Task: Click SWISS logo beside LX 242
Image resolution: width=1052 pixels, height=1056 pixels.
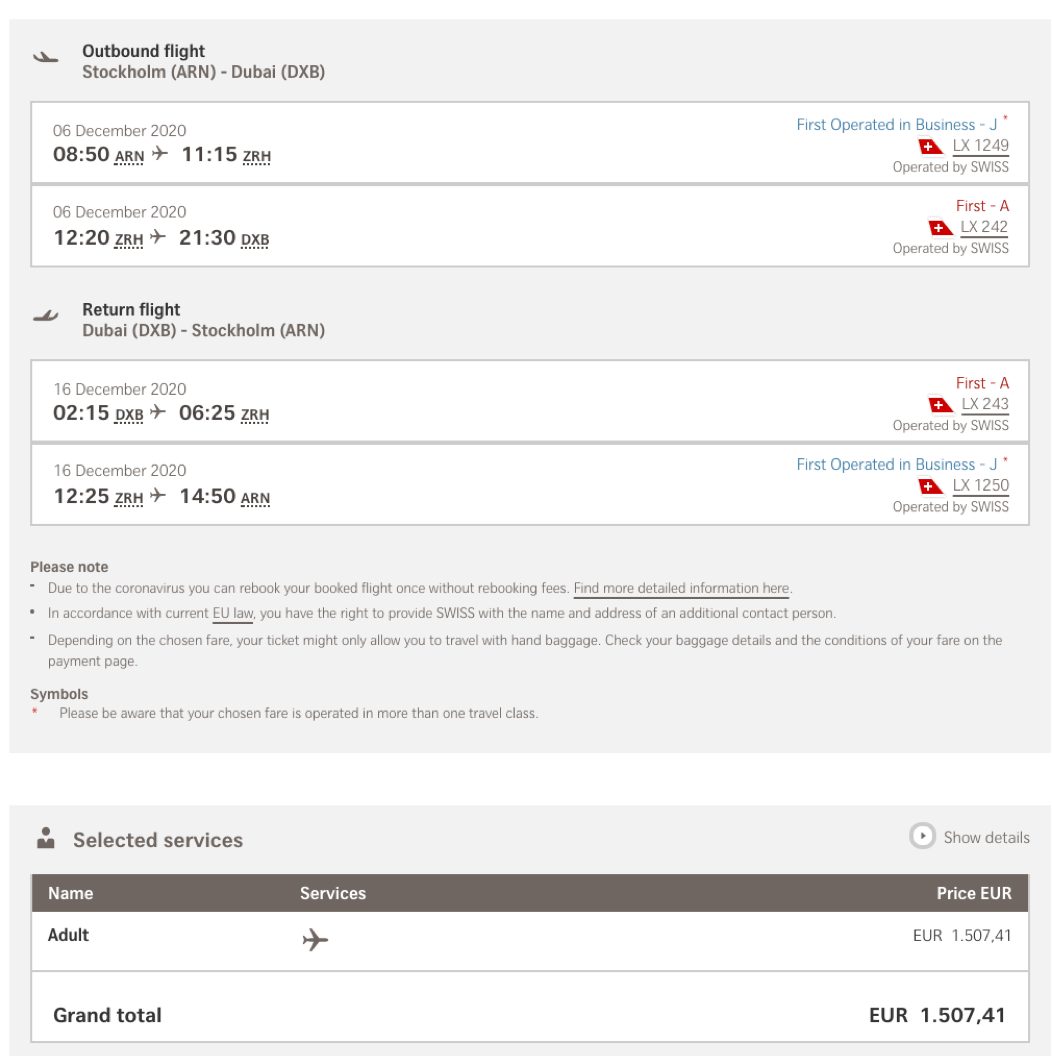Action: coord(940,227)
